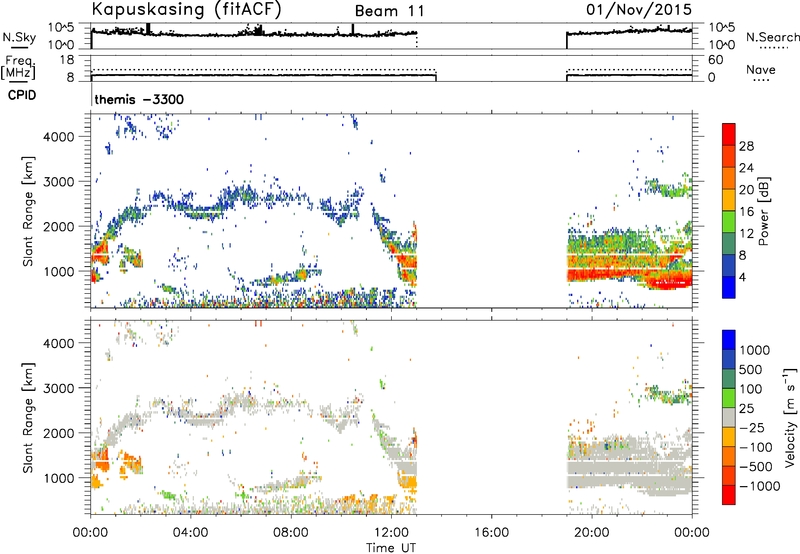This screenshot has height=554, width=800.
Task: Click the 'N.Sky' legend label
Action: coord(19,37)
